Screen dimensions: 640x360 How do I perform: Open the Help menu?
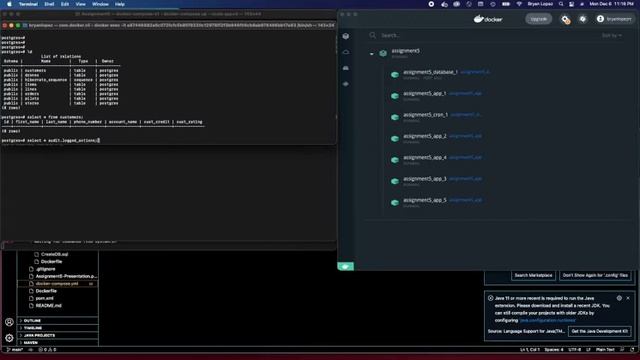click(120, 4)
